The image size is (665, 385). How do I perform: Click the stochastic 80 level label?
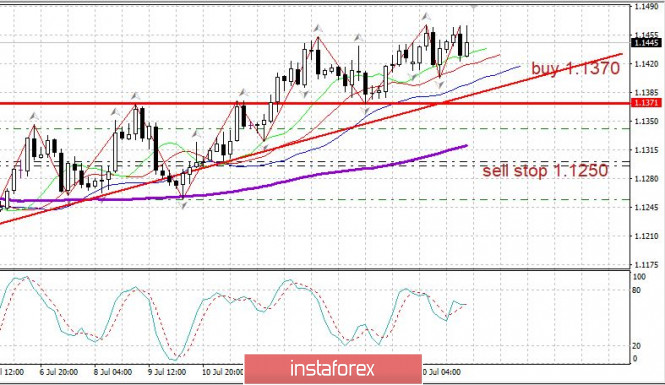(x=636, y=290)
